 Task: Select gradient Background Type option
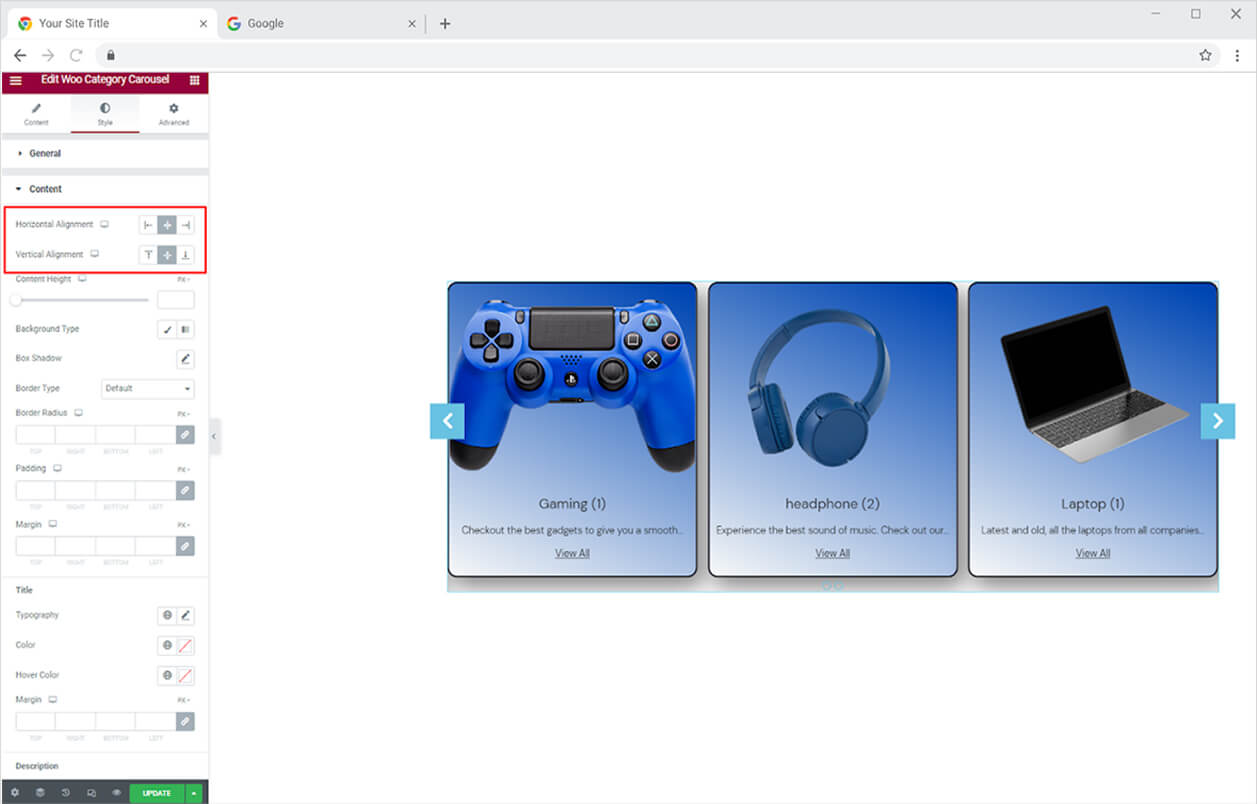click(185, 329)
